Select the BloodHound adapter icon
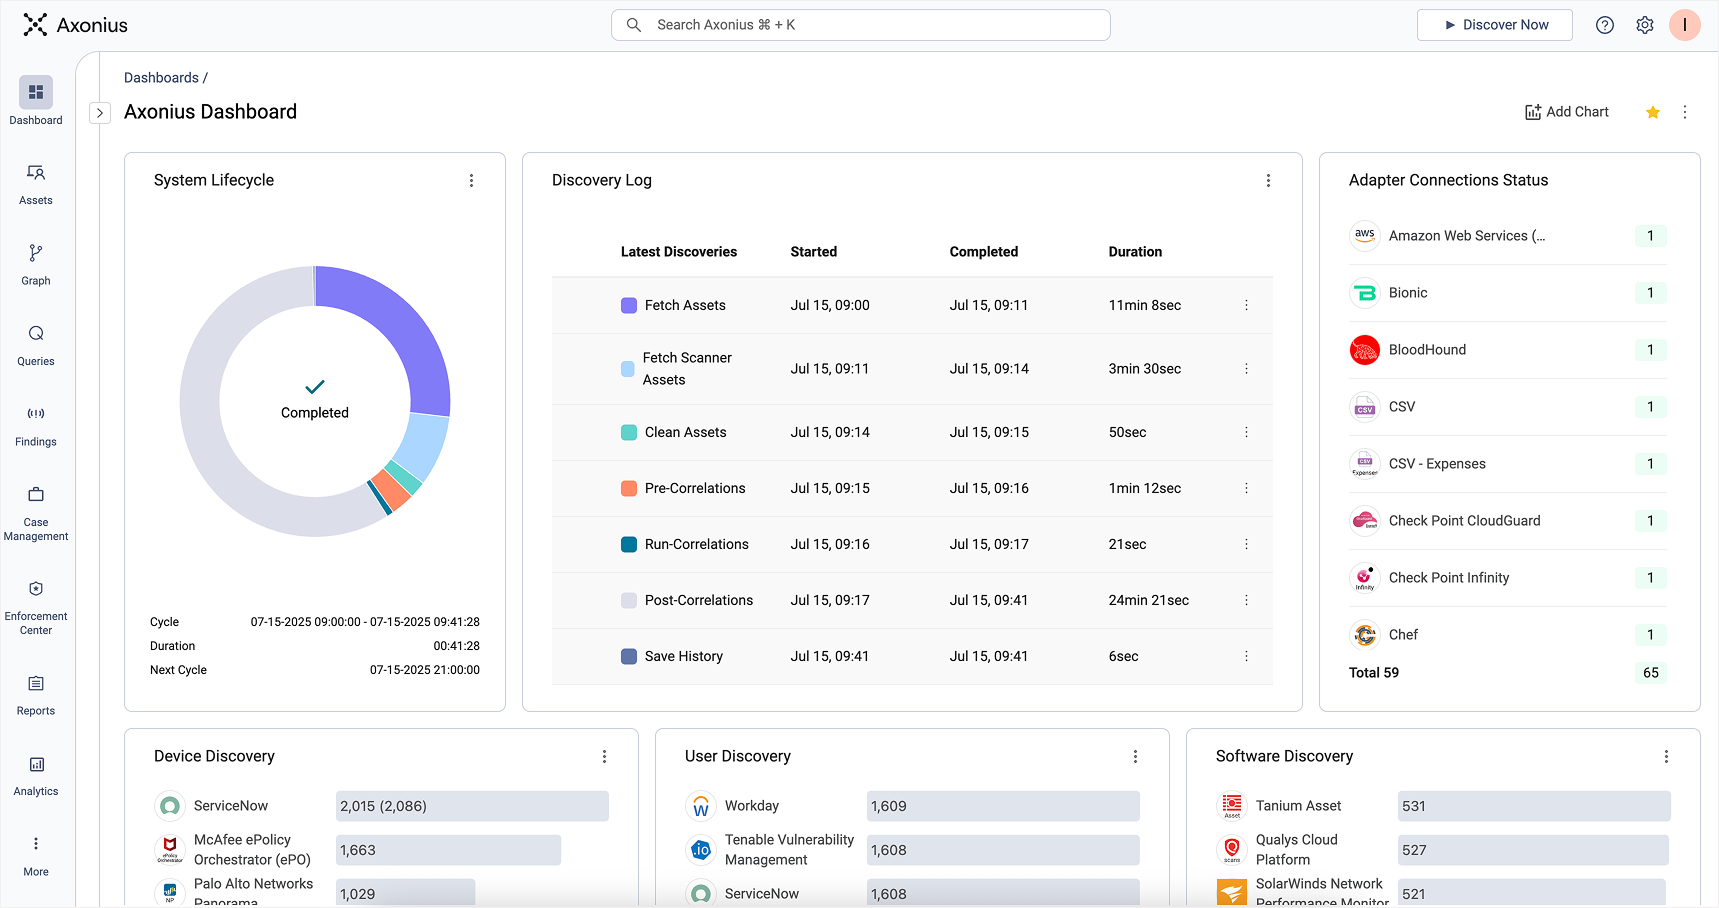The height and width of the screenshot is (908, 1719). (1365, 350)
